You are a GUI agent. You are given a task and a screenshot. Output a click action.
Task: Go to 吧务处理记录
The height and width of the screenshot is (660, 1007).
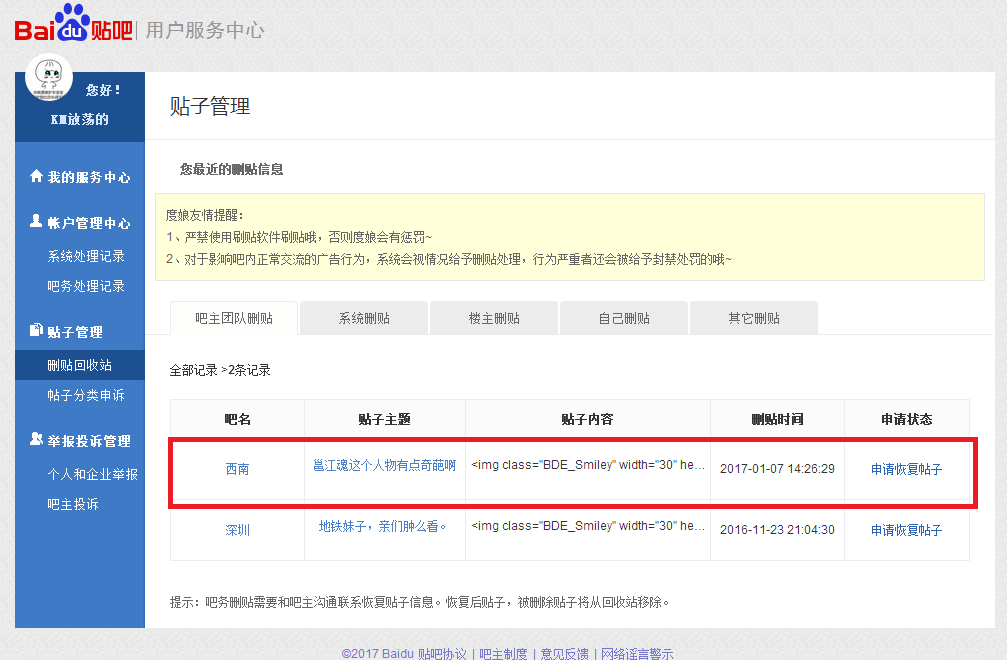pos(86,286)
